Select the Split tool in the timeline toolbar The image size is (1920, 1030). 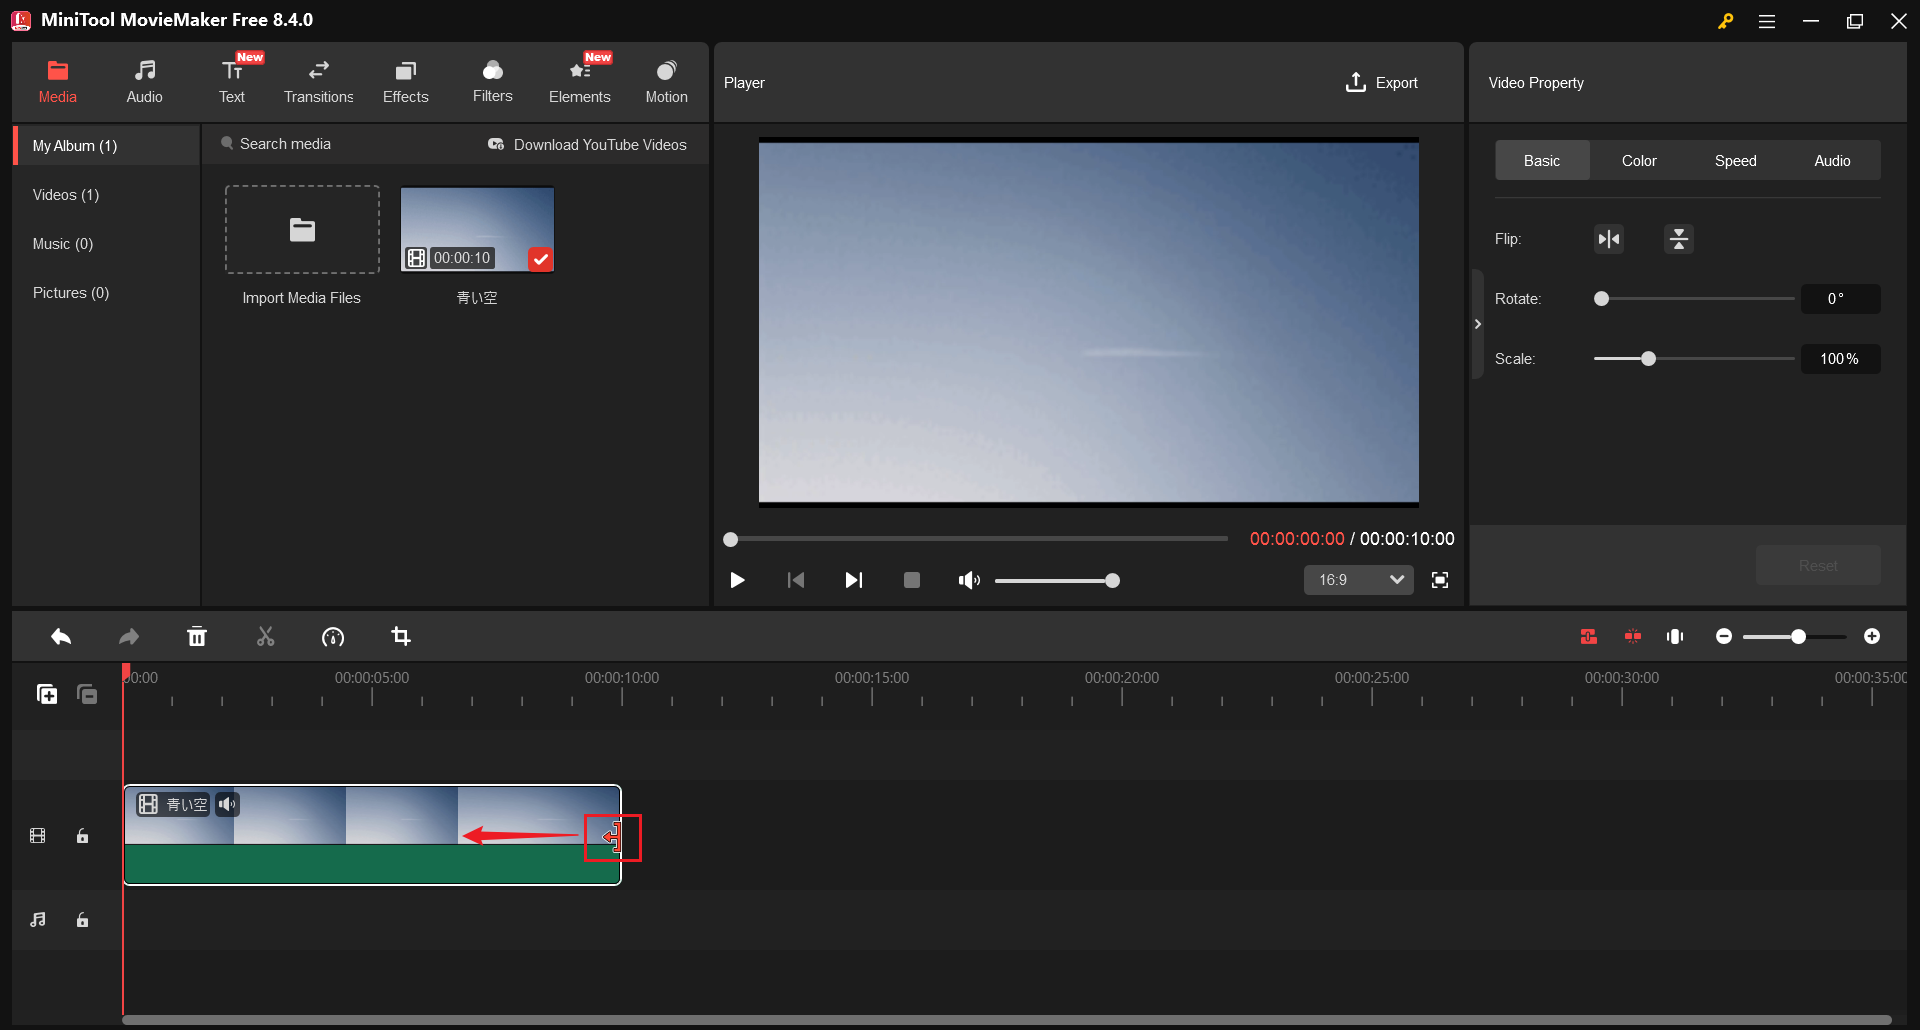(265, 637)
